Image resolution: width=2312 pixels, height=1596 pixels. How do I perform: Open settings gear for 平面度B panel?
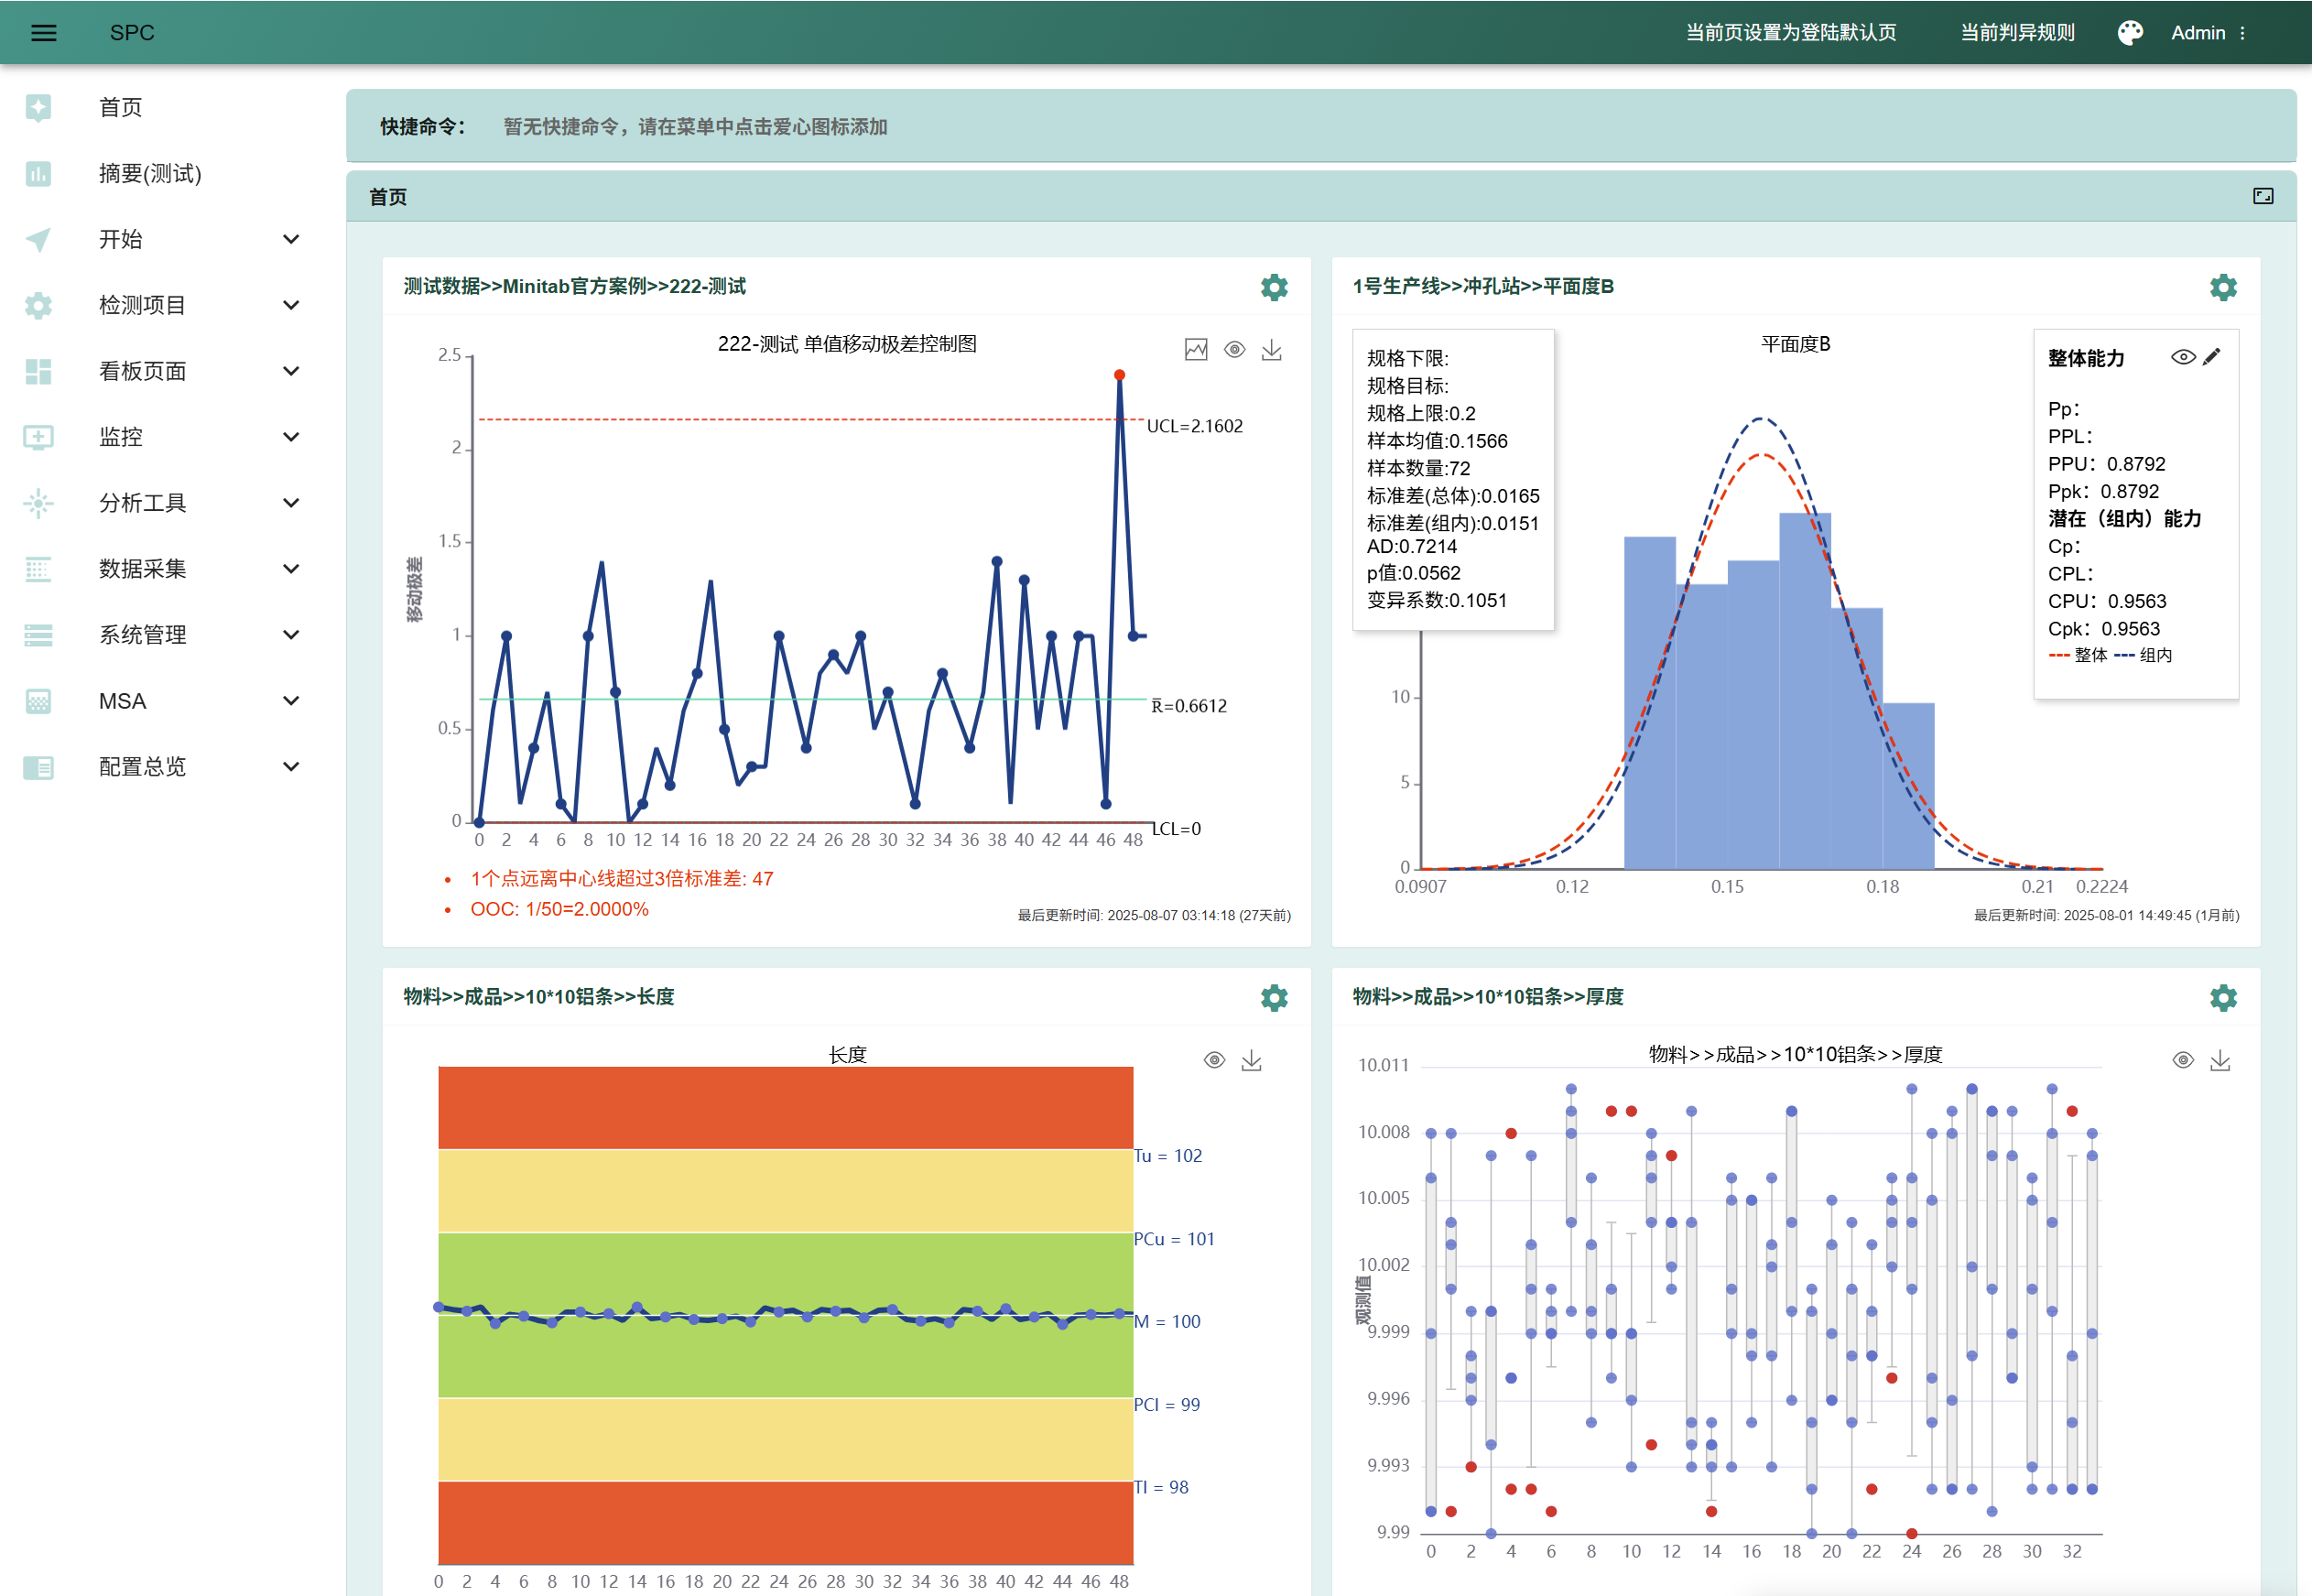click(x=2222, y=287)
